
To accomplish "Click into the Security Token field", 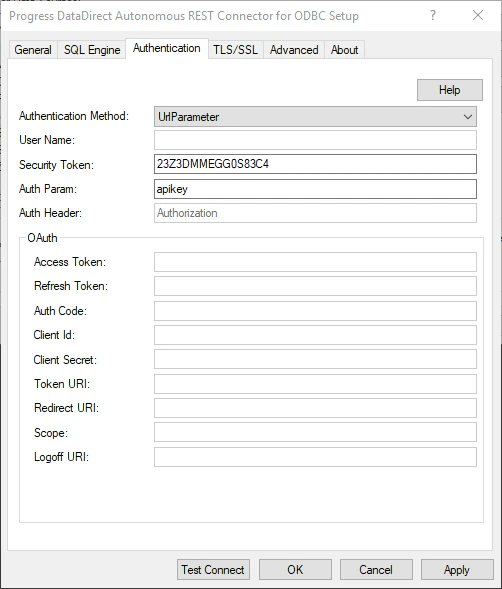I will pyautogui.click(x=315, y=164).
